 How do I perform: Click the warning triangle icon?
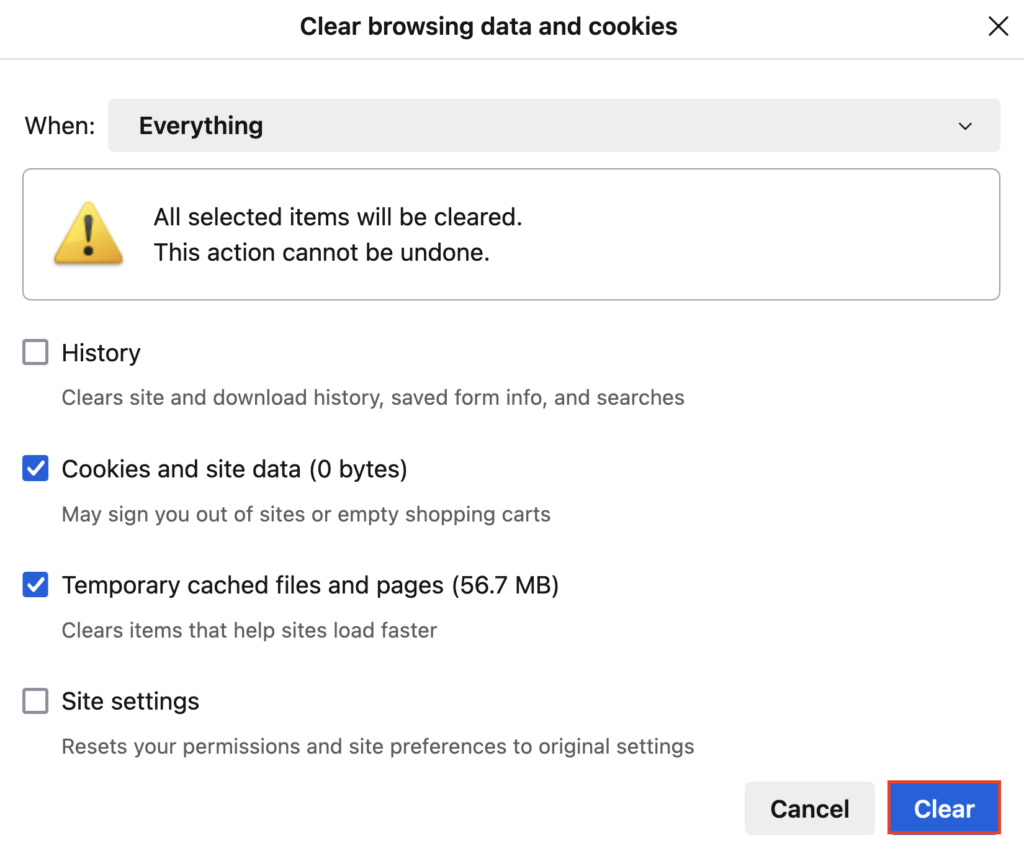(x=88, y=234)
